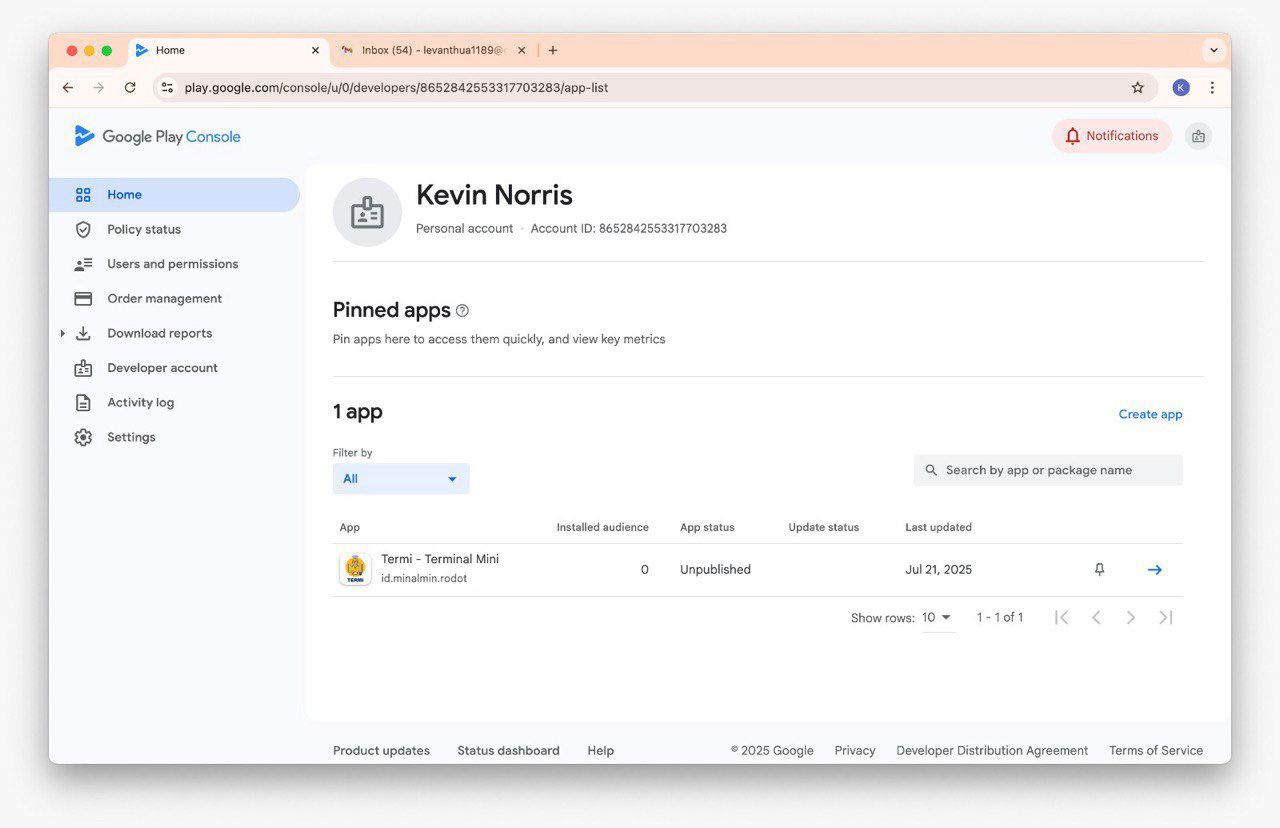Click the profile picture placeholder beside Kevin Norris
Screen dimensions: 1280x828
(x=367, y=212)
